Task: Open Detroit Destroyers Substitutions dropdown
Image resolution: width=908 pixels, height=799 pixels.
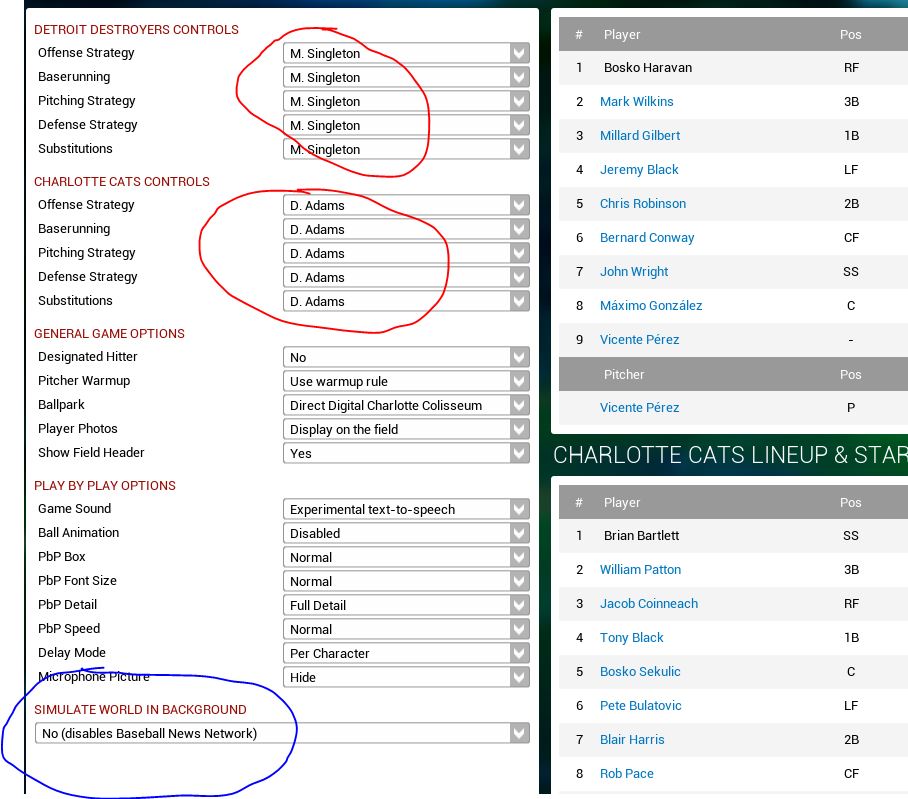Action: coord(406,149)
